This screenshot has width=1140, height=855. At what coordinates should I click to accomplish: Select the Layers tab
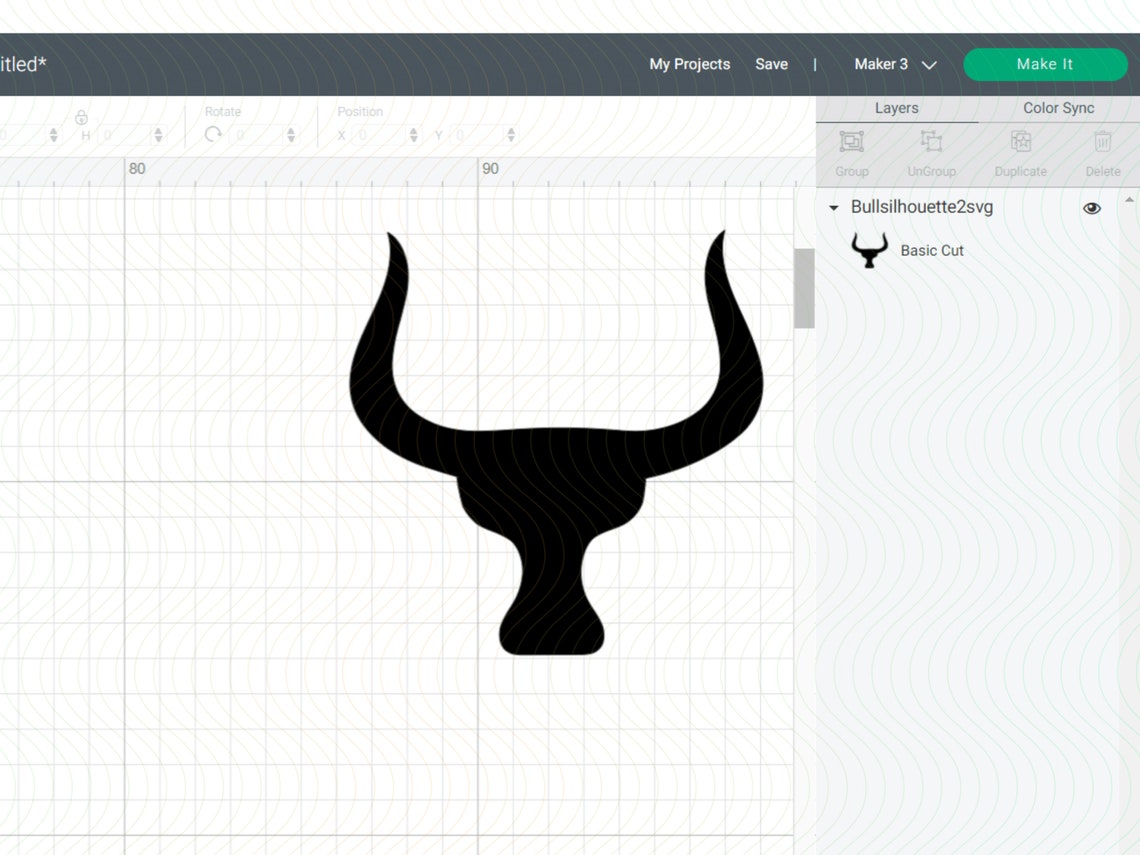896,108
